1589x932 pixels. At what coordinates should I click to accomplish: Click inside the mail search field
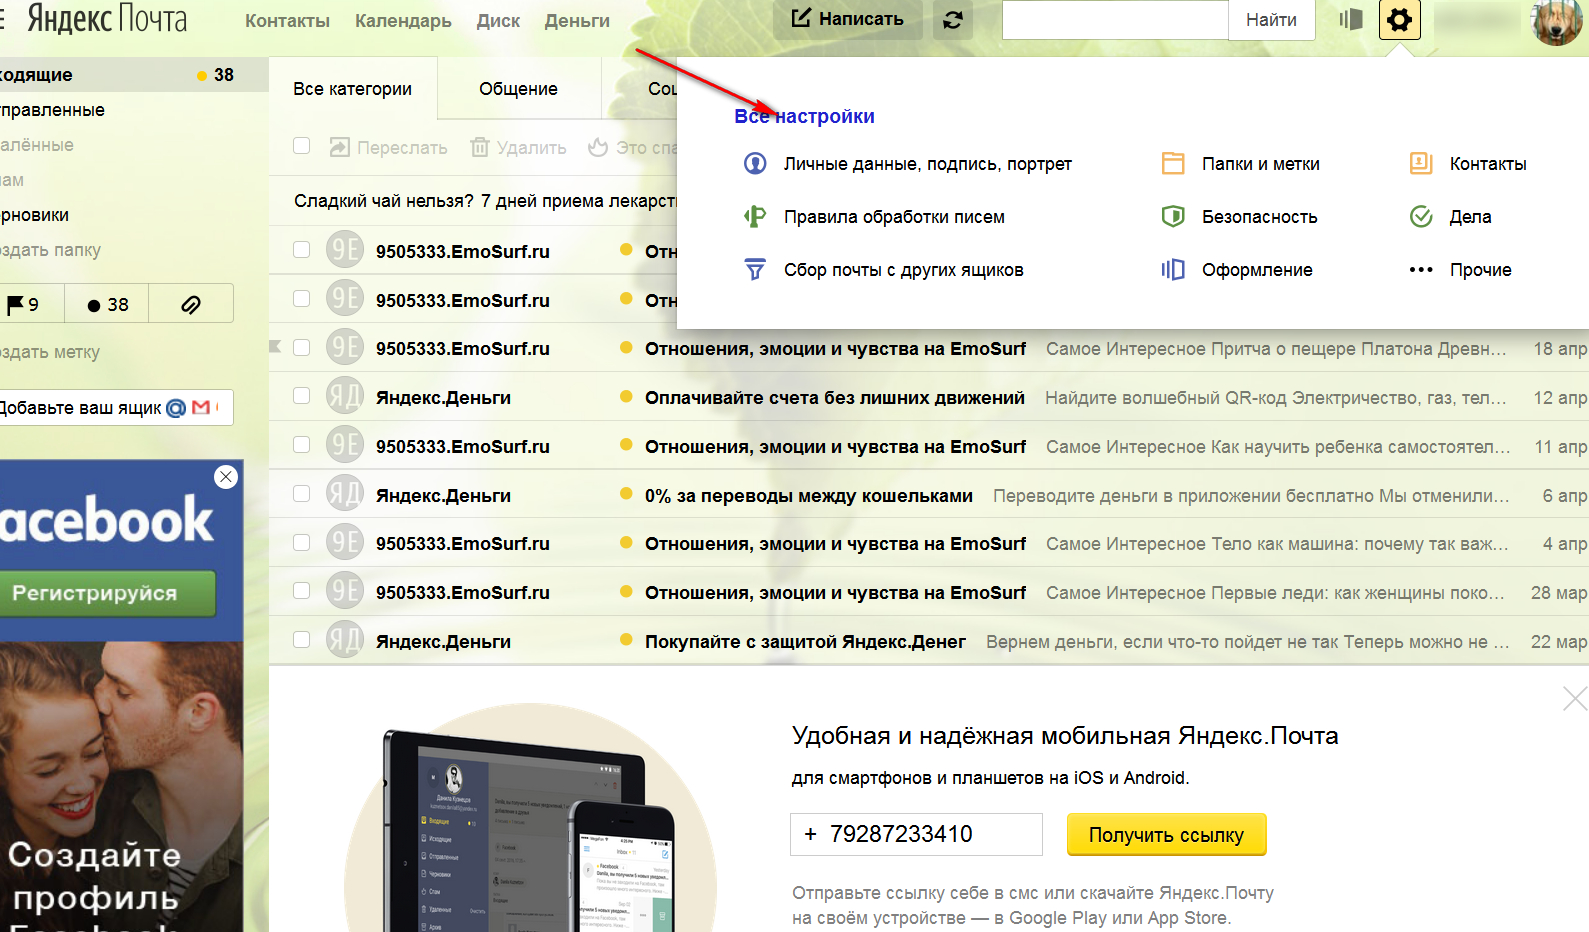1115,20
